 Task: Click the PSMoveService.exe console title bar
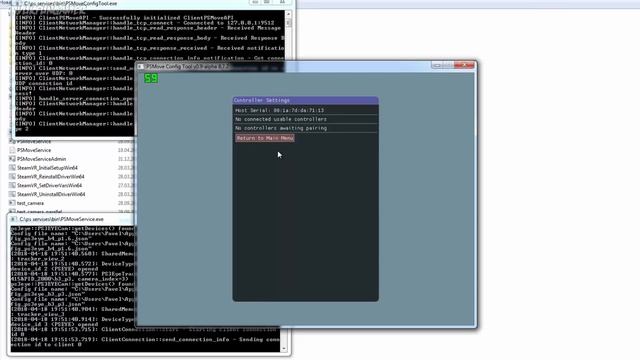71,219
